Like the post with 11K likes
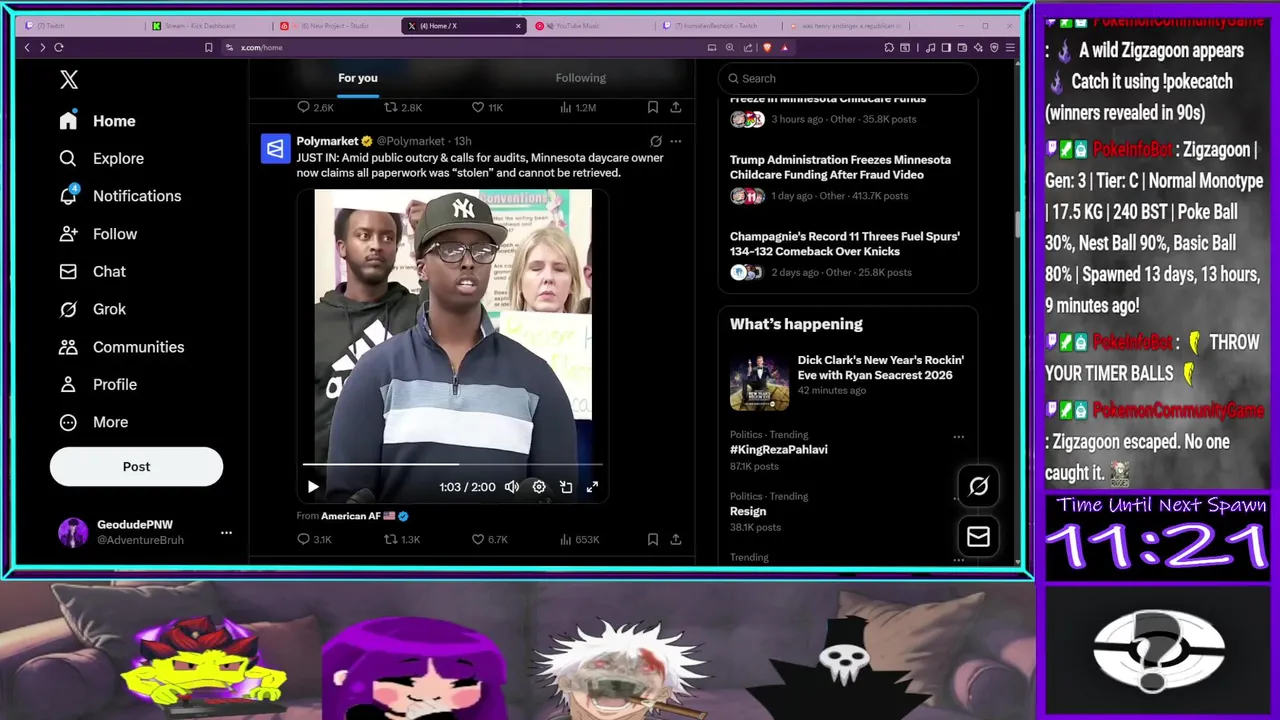This screenshot has height=720, width=1280. click(478, 107)
